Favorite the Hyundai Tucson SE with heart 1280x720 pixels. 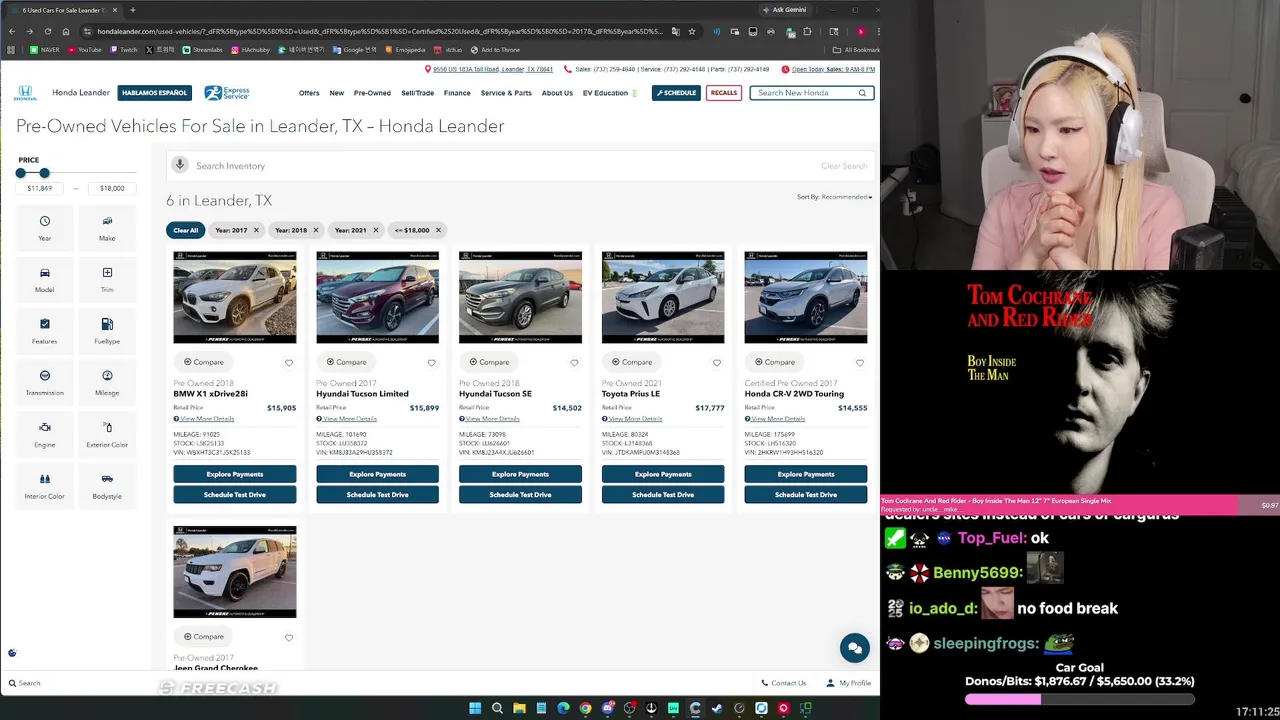pos(574,362)
